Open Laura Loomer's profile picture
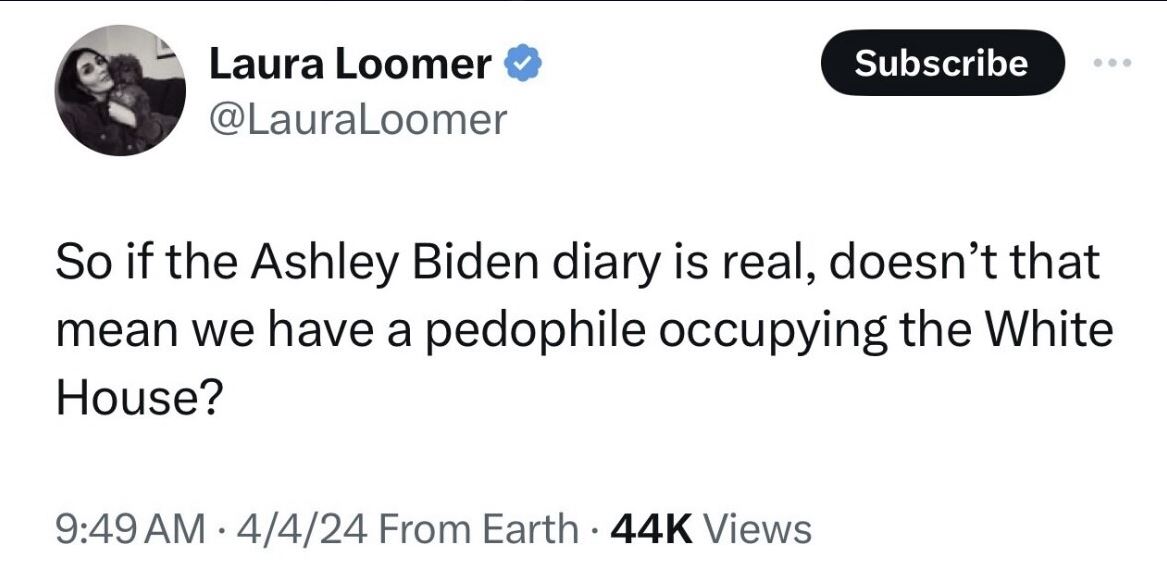This screenshot has height=568, width=1167. (x=120, y=90)
